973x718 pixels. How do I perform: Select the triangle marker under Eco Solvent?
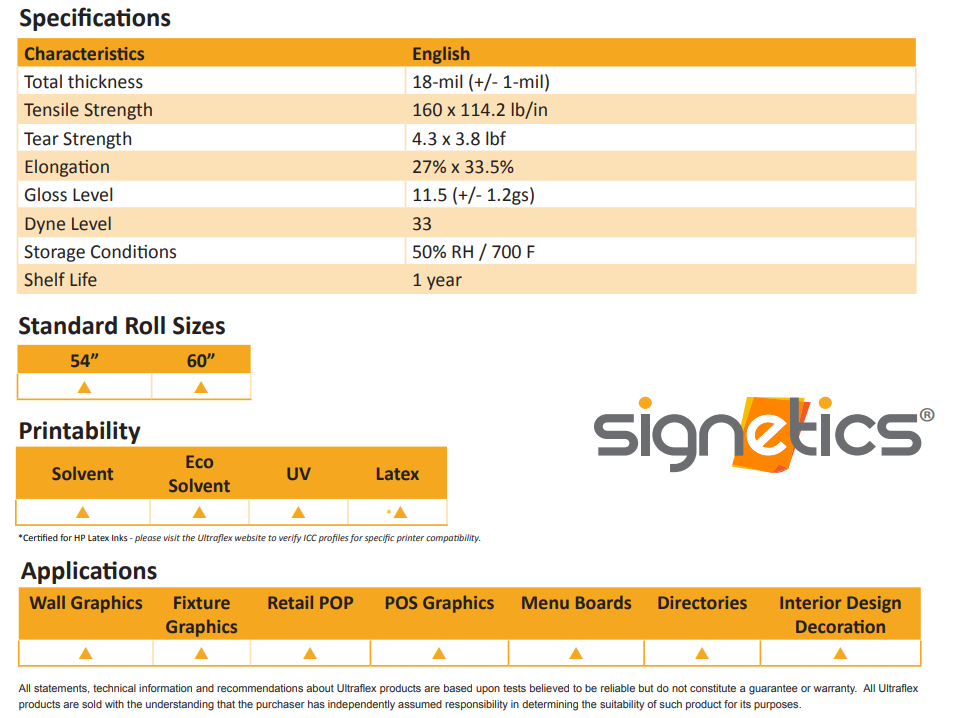click(x=199, y=513)
